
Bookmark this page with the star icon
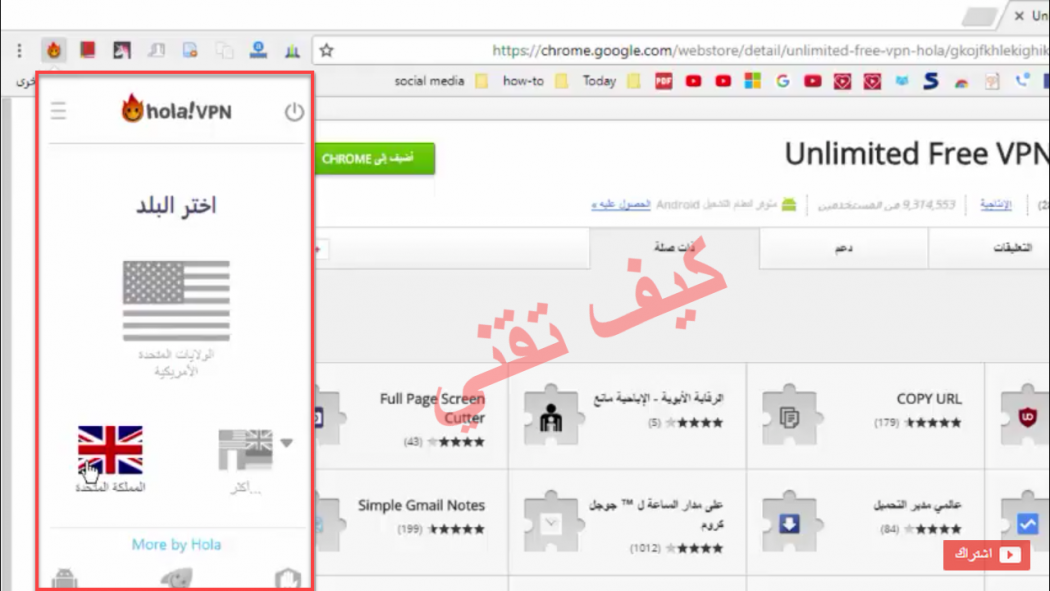click(x=326, y=50)
